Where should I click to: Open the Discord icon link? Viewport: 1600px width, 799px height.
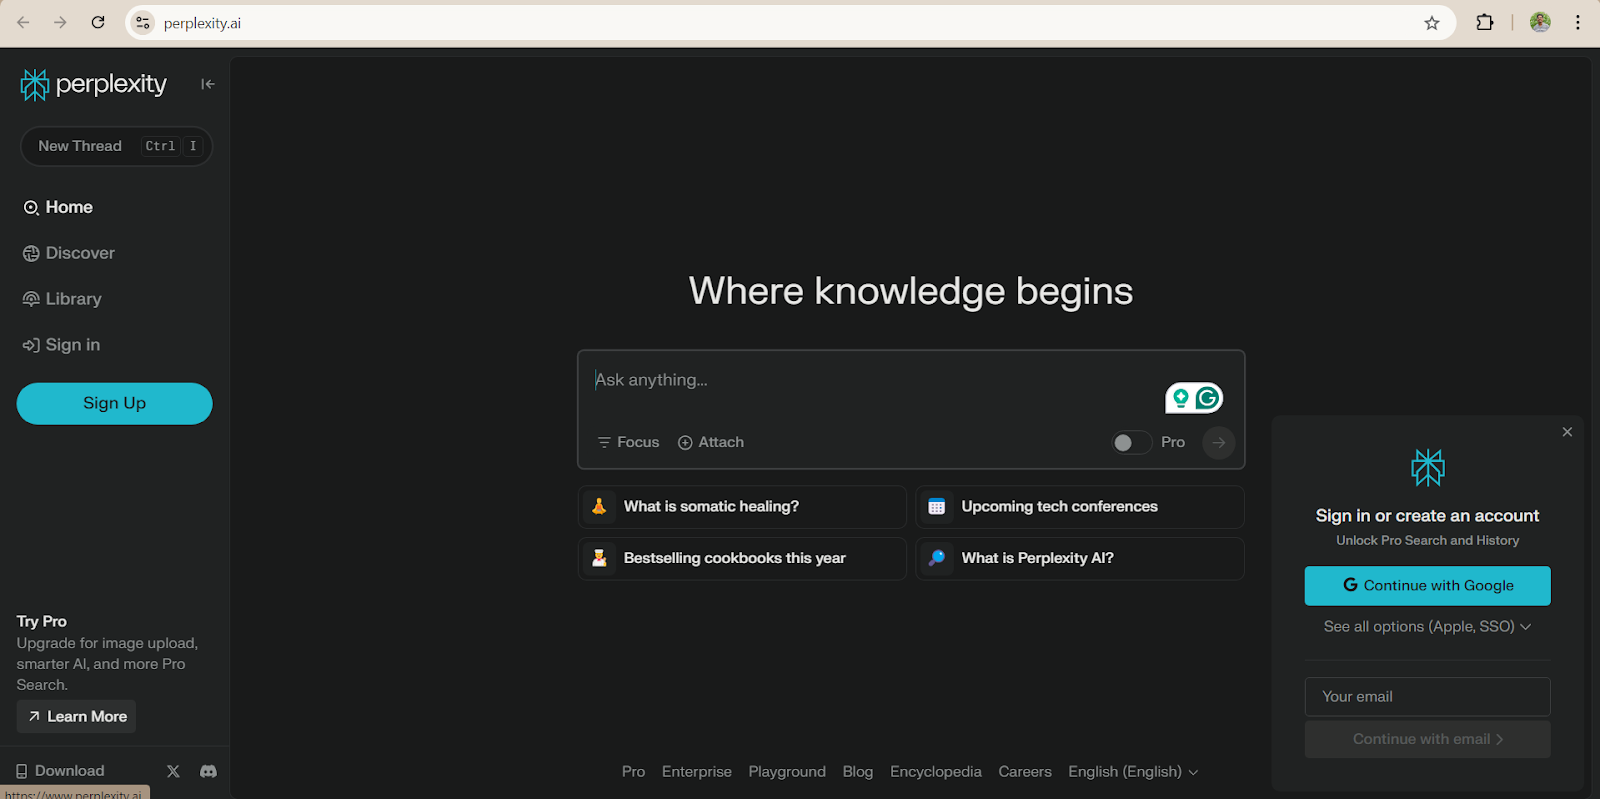click(208, 771)
